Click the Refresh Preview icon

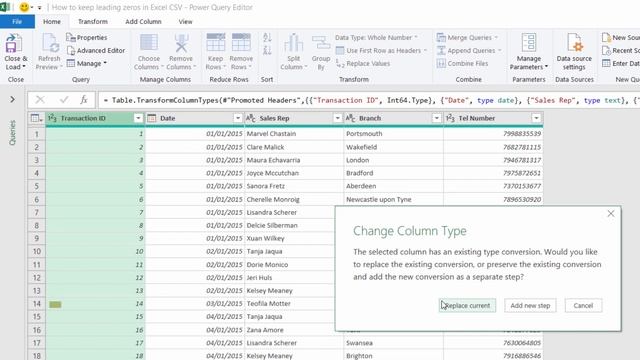tap(50, 44)
